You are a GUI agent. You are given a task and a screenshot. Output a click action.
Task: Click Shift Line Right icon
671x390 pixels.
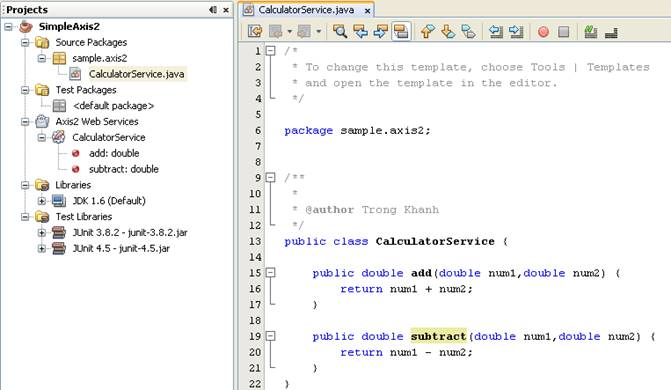(x=516, y=32)
